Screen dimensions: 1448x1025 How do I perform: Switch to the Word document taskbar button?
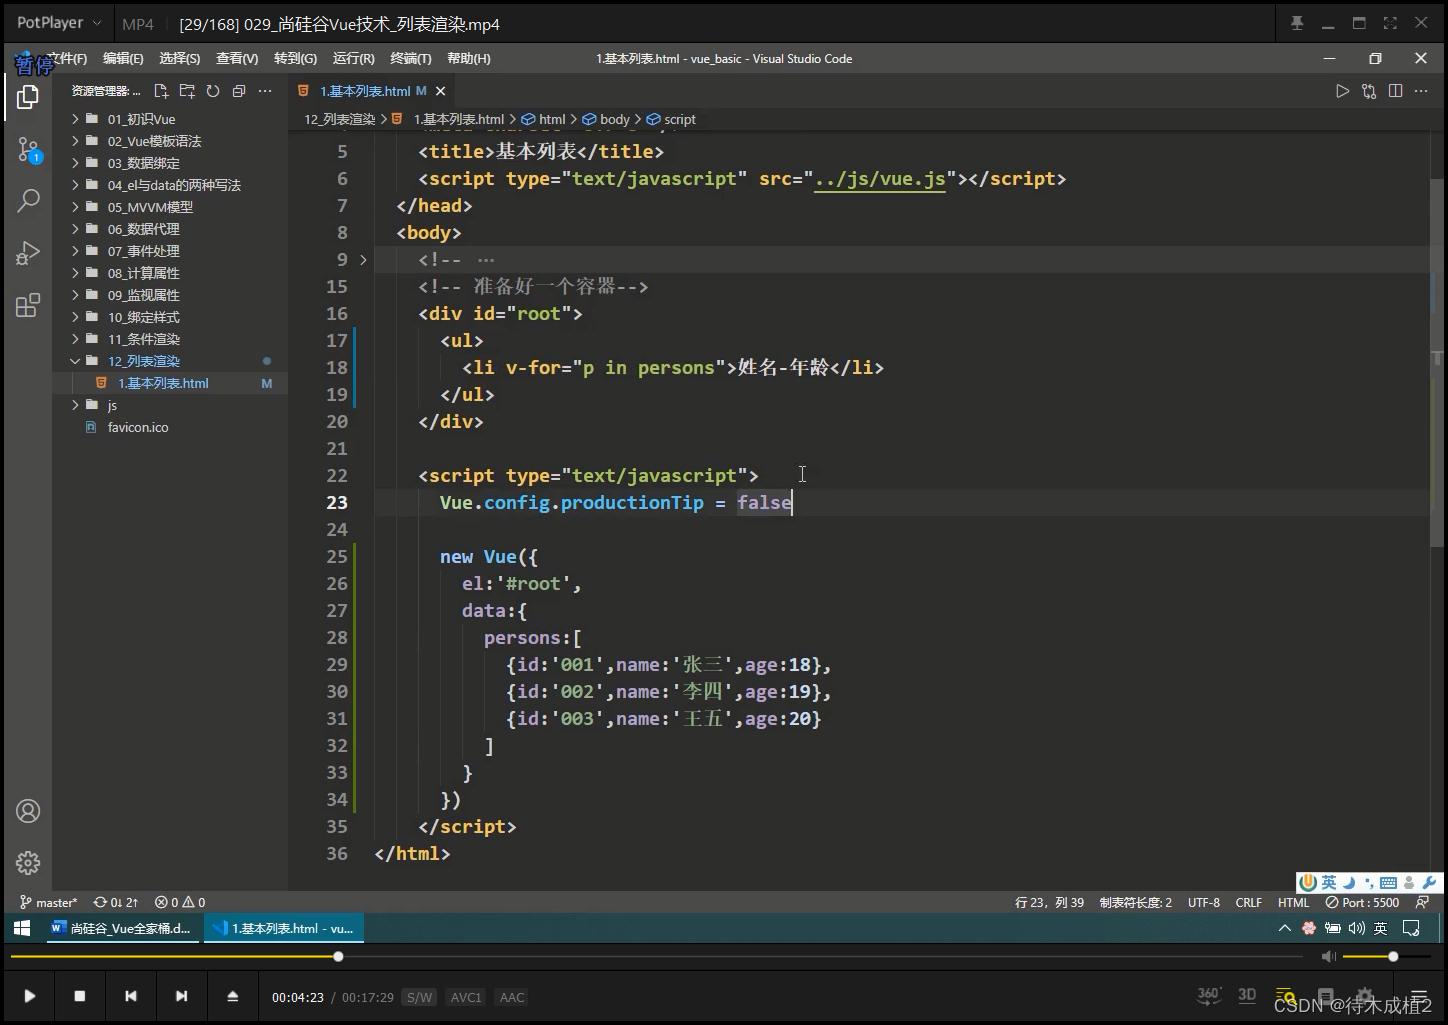click(x=122, y=928)
